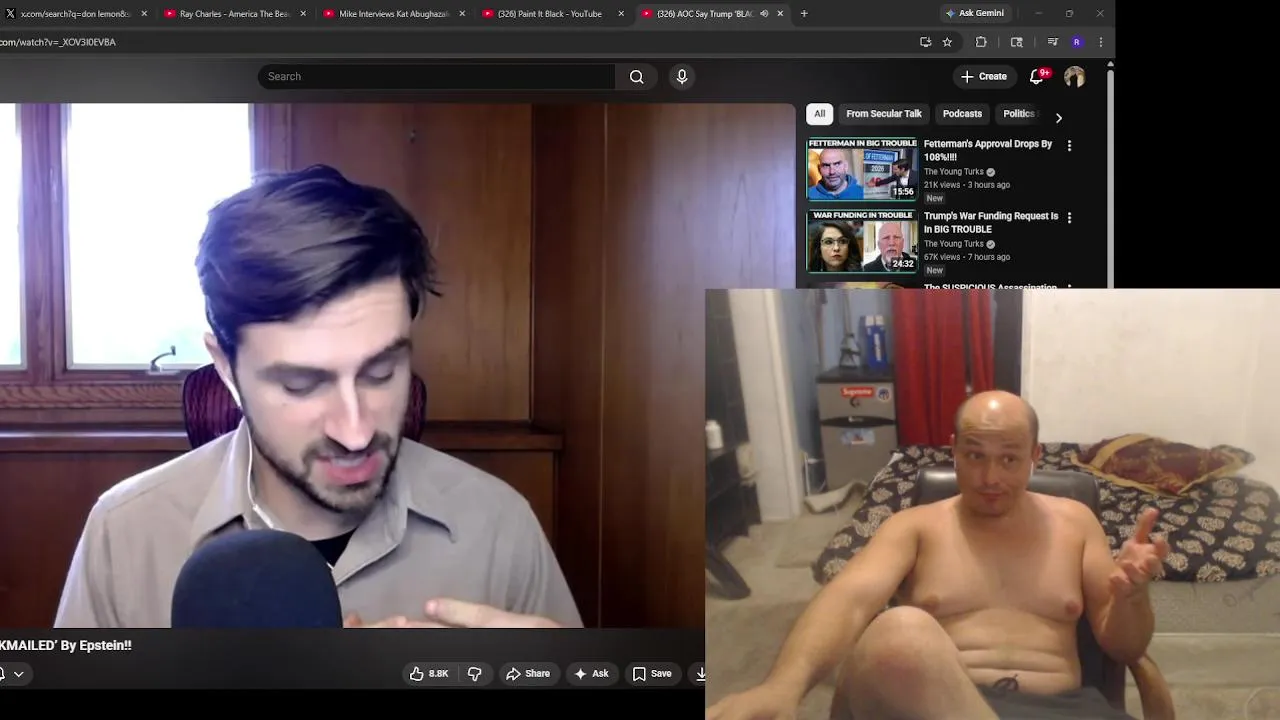
Task: Share the video
Action: (x=528, y=674)
